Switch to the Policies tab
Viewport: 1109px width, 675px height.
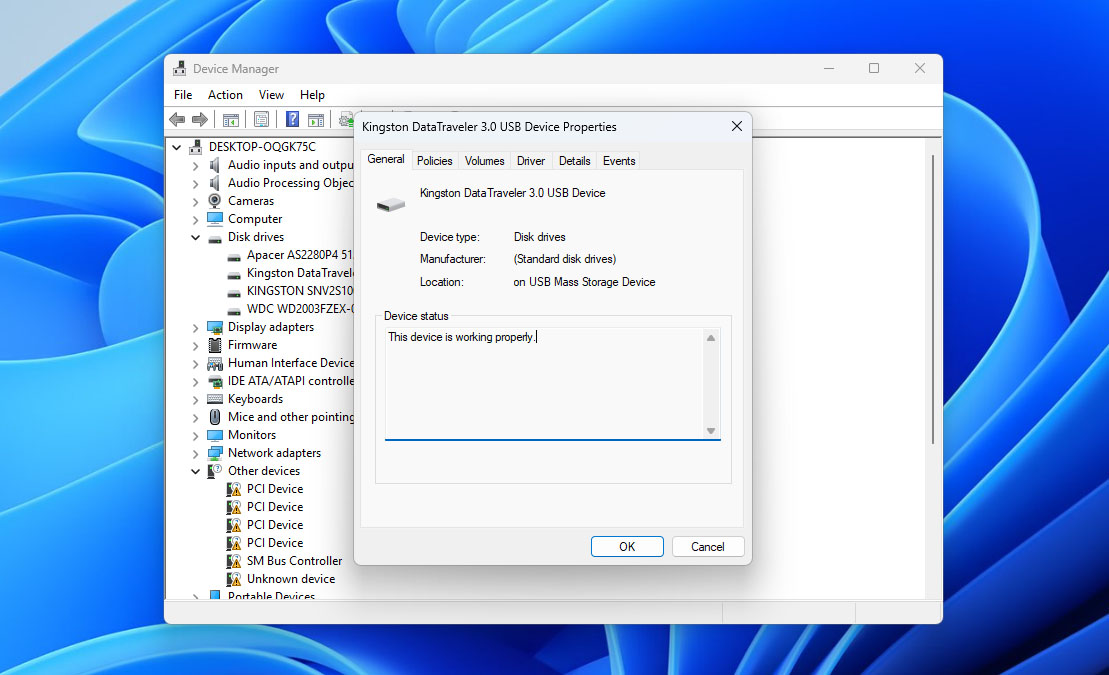pyautogui.click(x=434, y=161)
